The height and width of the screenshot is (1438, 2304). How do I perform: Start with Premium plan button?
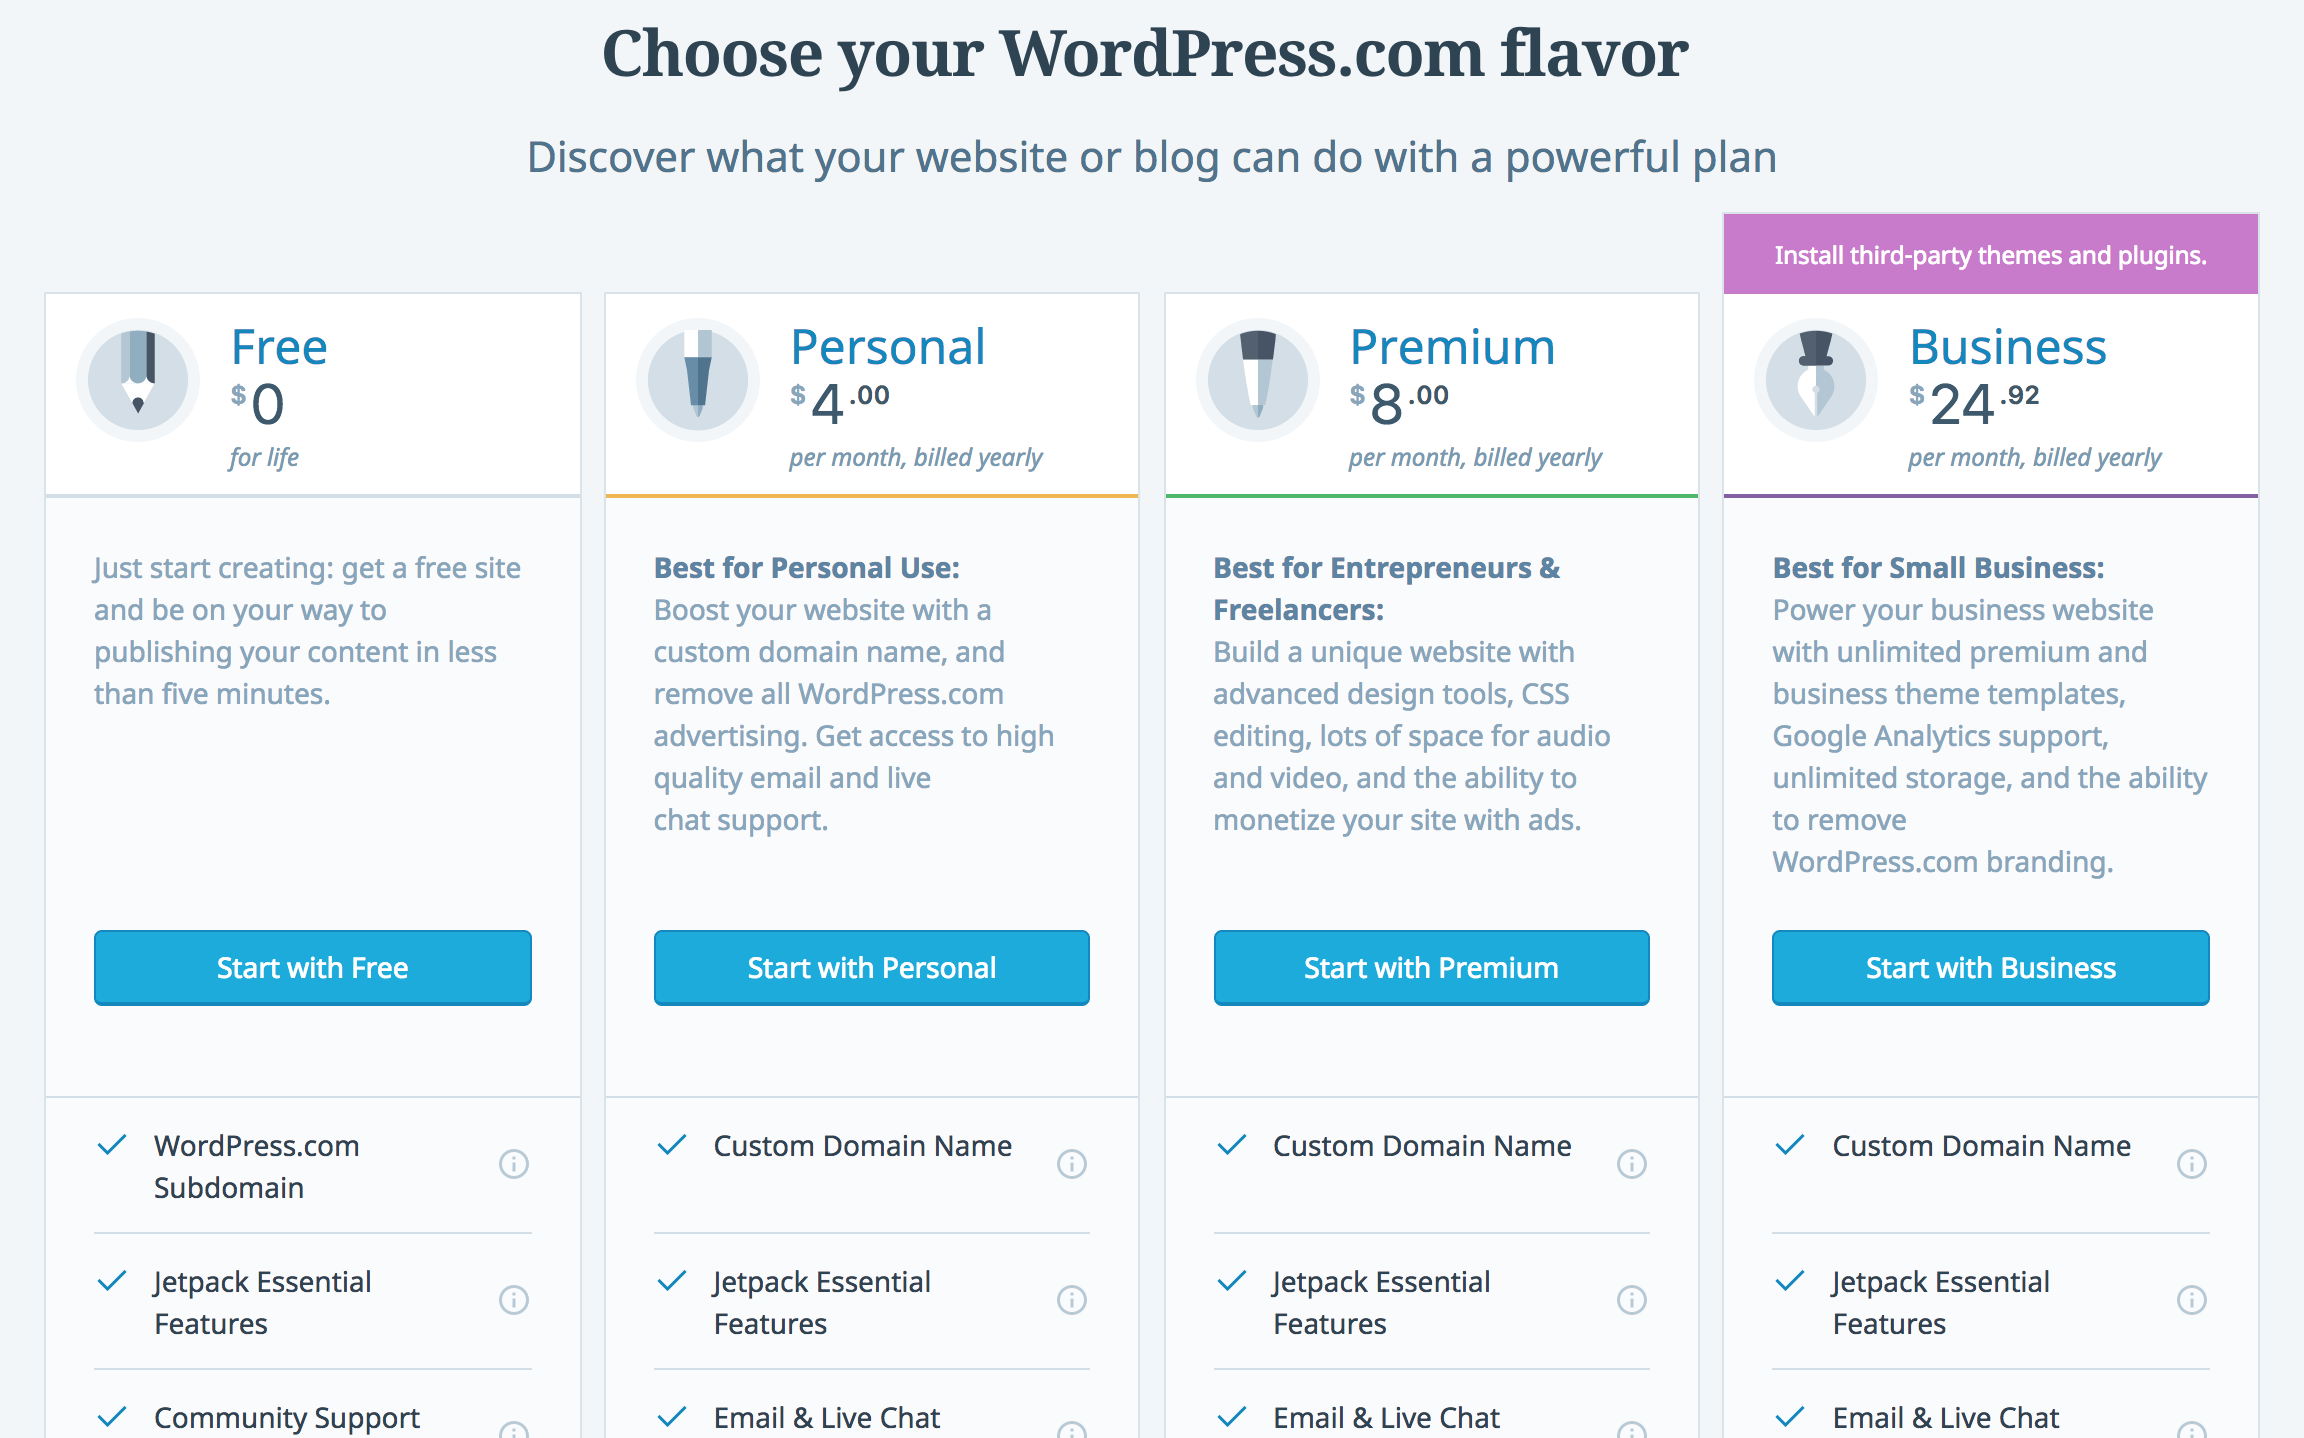[x=1431, y=966]
